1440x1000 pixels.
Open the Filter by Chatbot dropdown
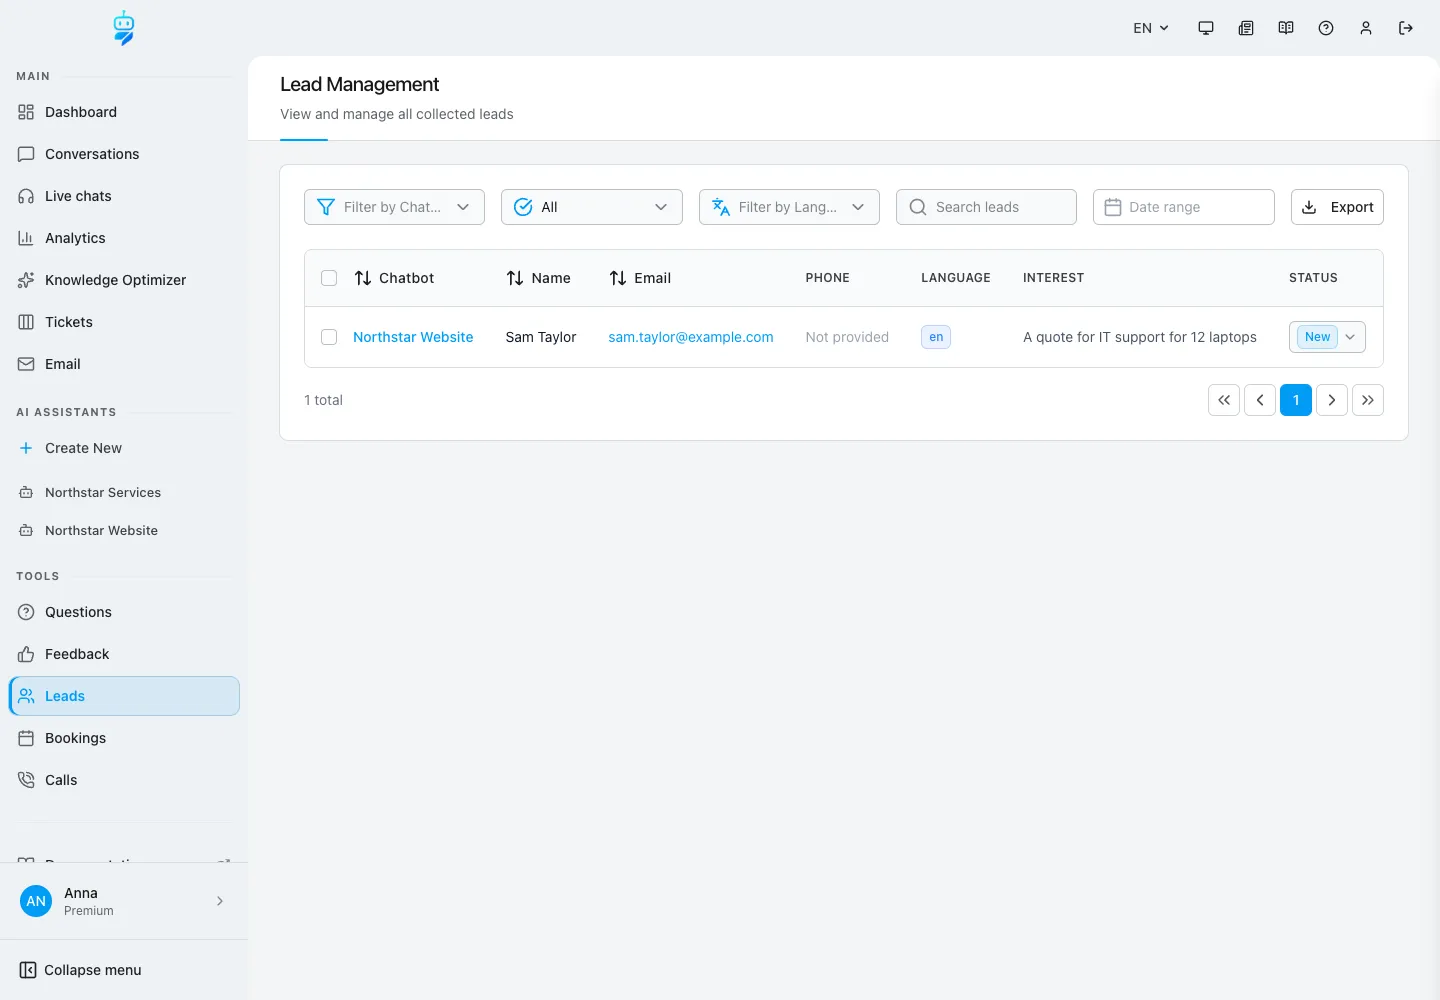tap(394, 207)
